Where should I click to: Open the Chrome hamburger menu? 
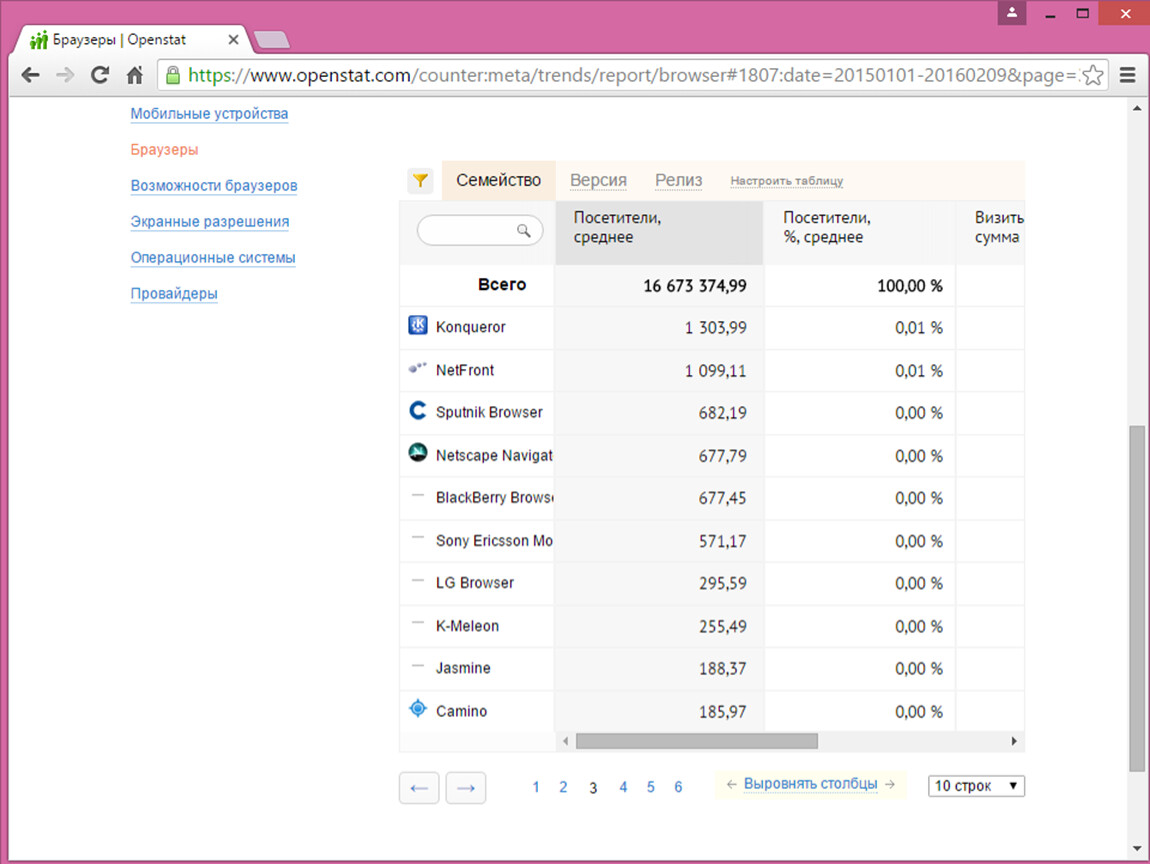1128,75
